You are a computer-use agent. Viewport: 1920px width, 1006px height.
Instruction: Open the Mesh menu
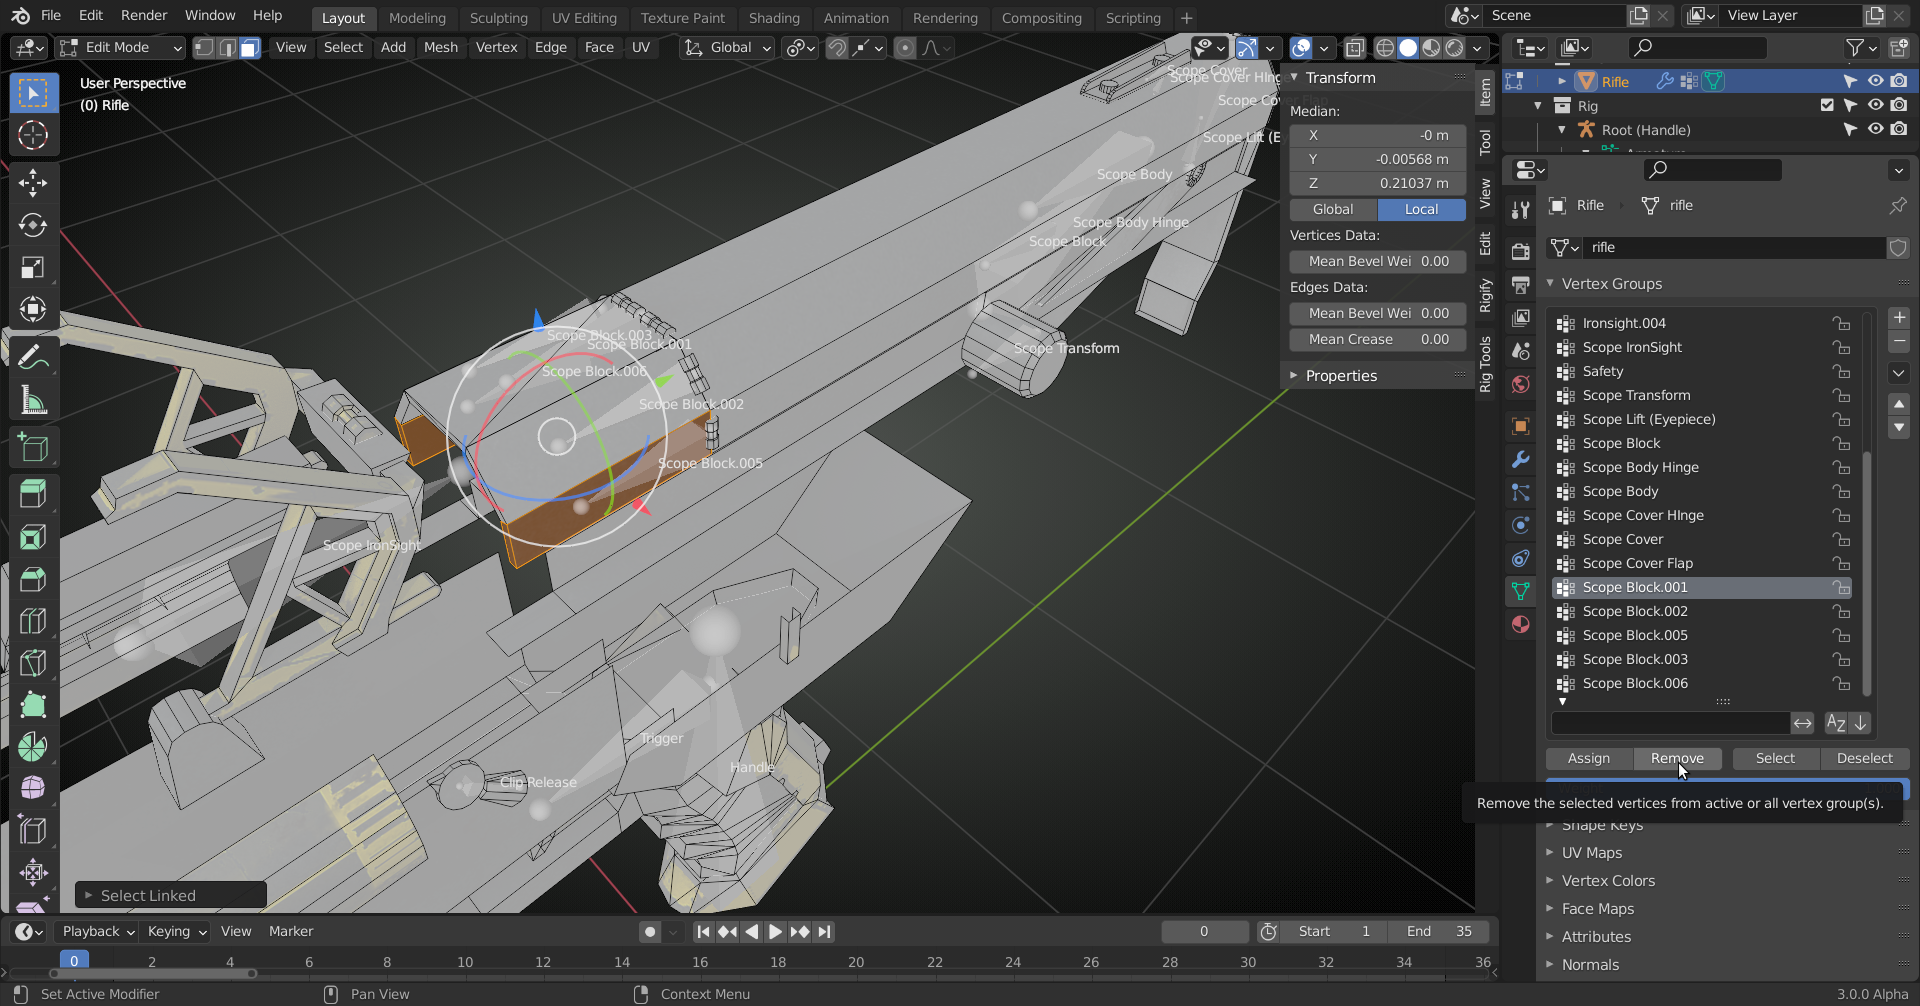coord(440,48)
